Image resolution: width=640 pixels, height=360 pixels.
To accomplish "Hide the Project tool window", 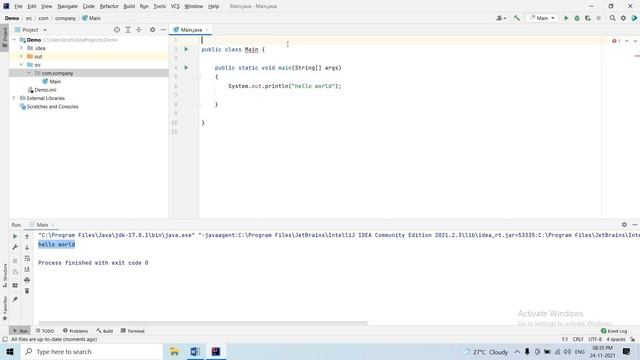I will 163,30.
